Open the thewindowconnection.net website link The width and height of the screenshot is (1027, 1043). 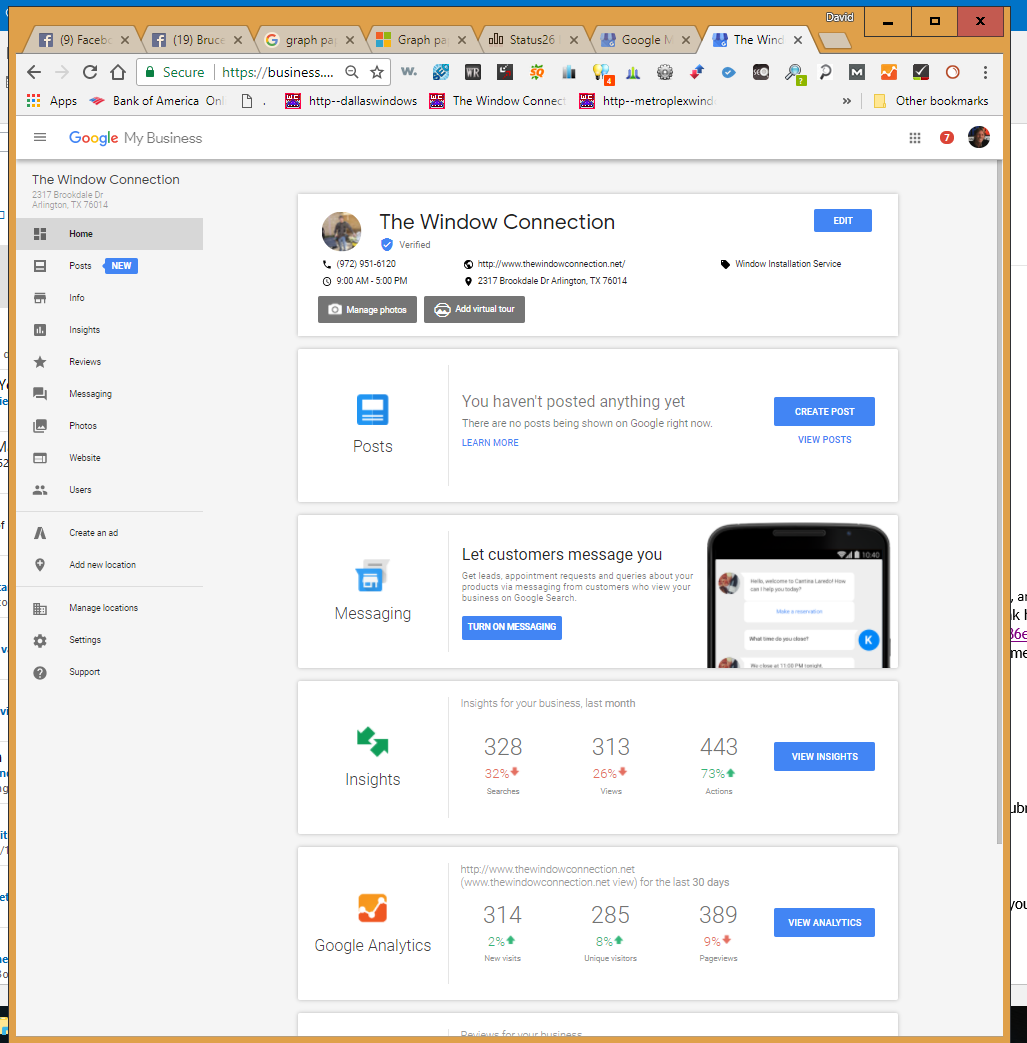point(551,264)
